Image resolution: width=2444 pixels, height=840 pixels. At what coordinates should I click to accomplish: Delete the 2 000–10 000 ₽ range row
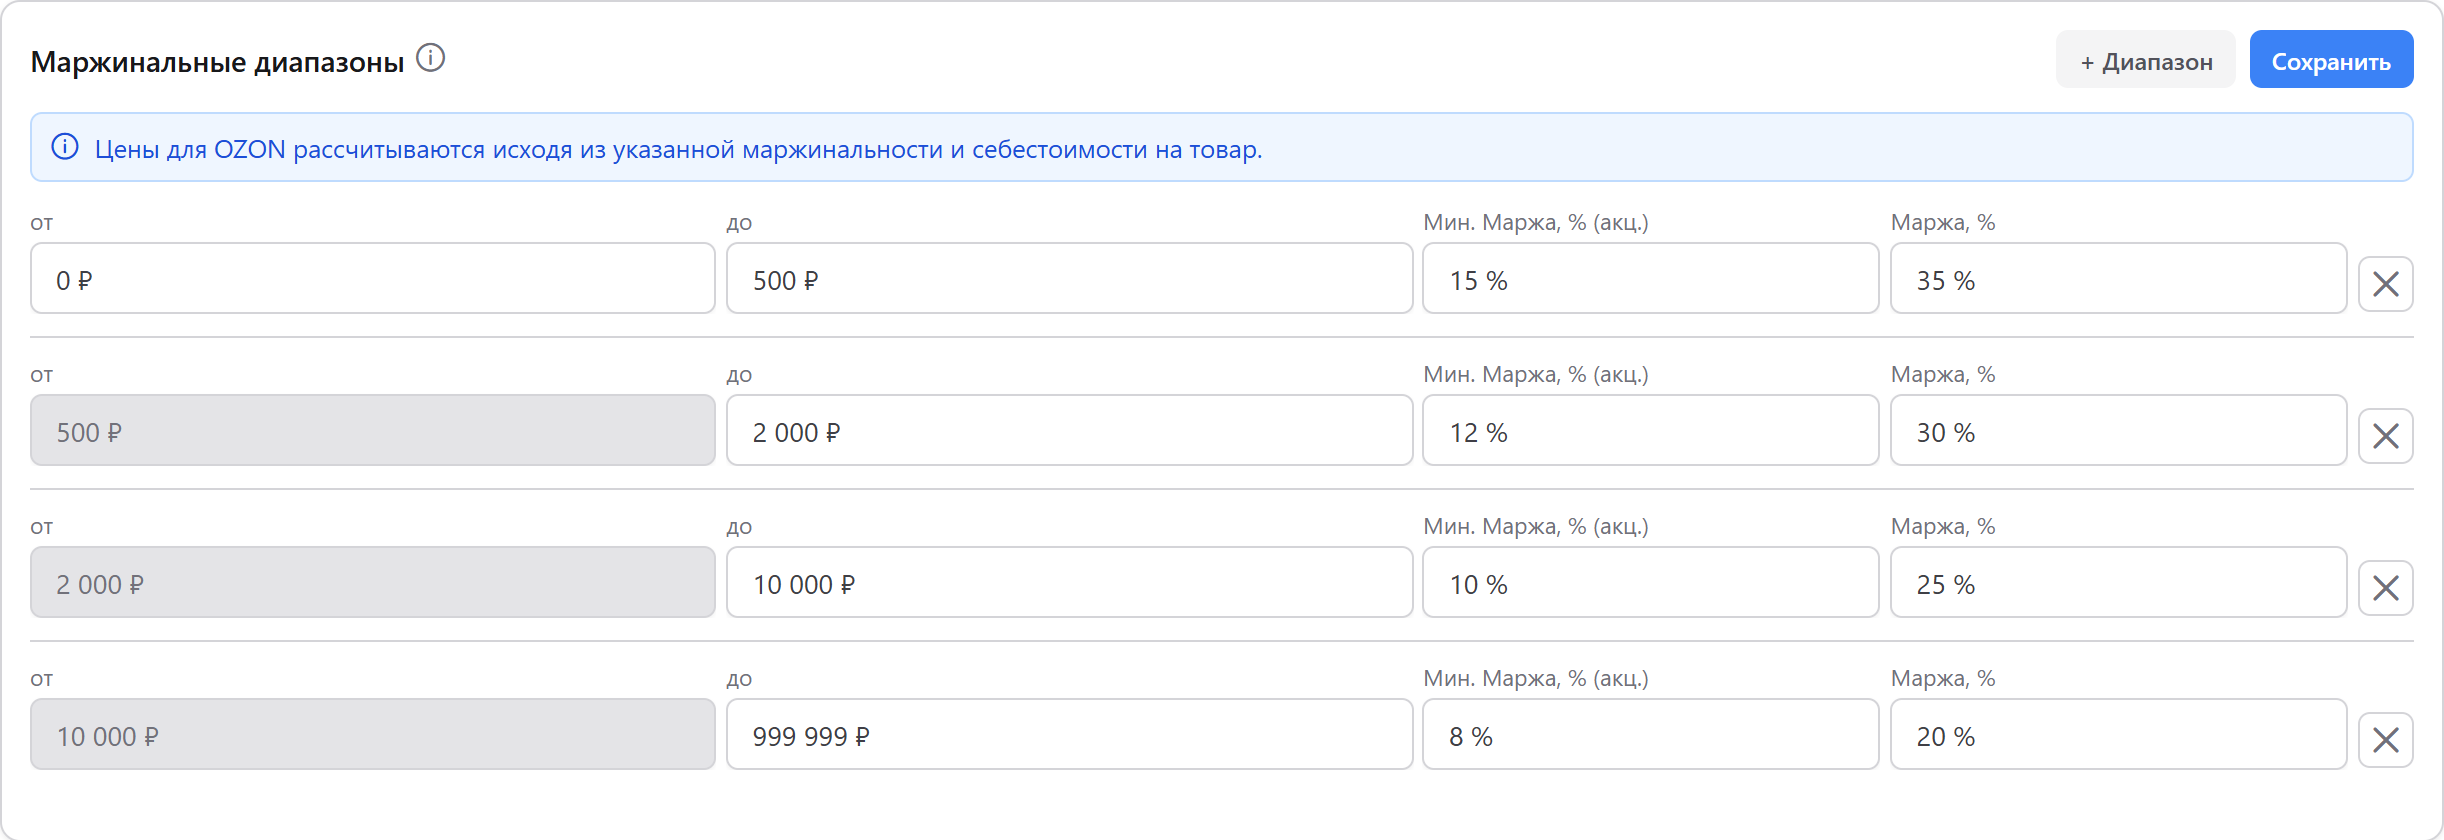coord(2385,588)
